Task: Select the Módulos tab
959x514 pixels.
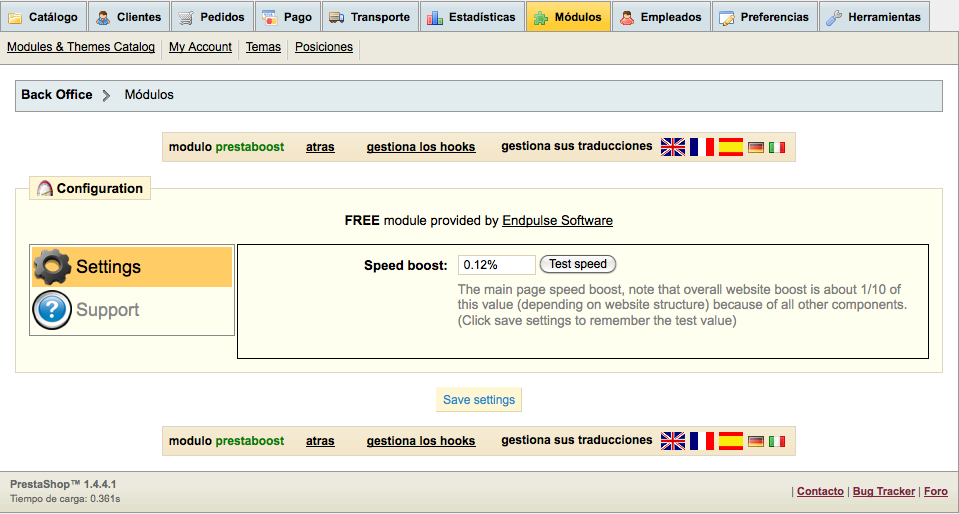Action: (568, 17)
